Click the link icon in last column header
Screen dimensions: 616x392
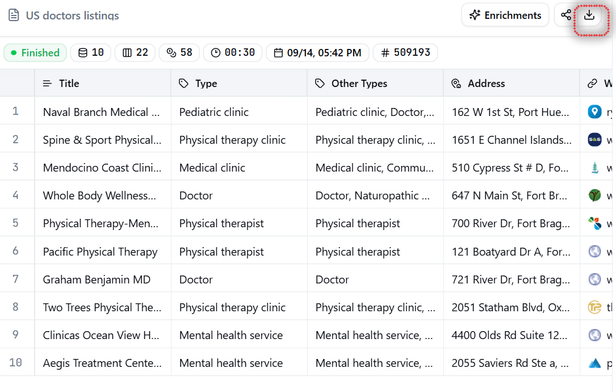(x=592, y=83)
